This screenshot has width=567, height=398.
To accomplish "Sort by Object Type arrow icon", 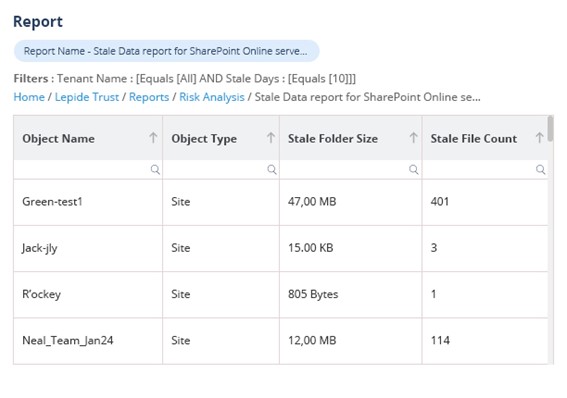I will [x=271, y=138].
